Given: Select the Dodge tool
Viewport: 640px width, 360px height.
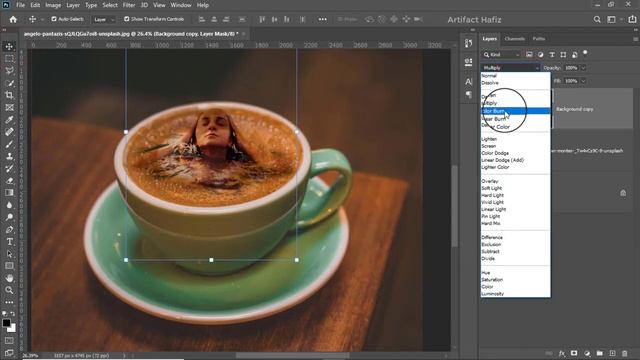Looking at the screenshot, I should click(9, 217).
